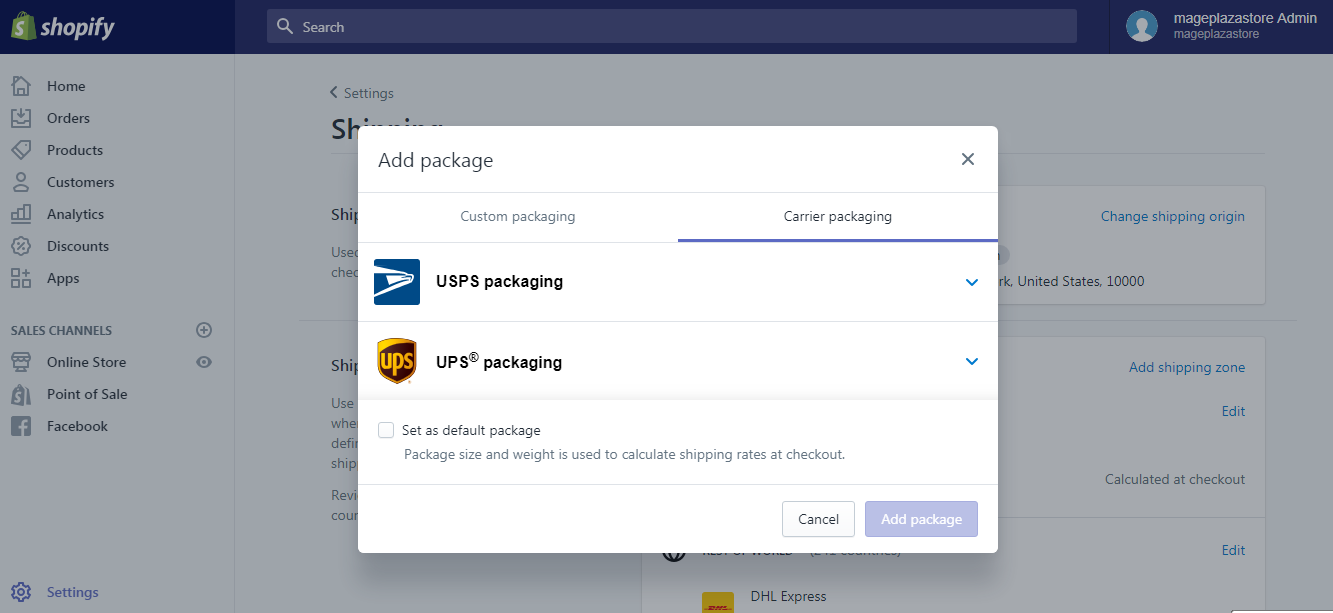
Task: Open Settings in the sidebar
Action: (73, 592)
